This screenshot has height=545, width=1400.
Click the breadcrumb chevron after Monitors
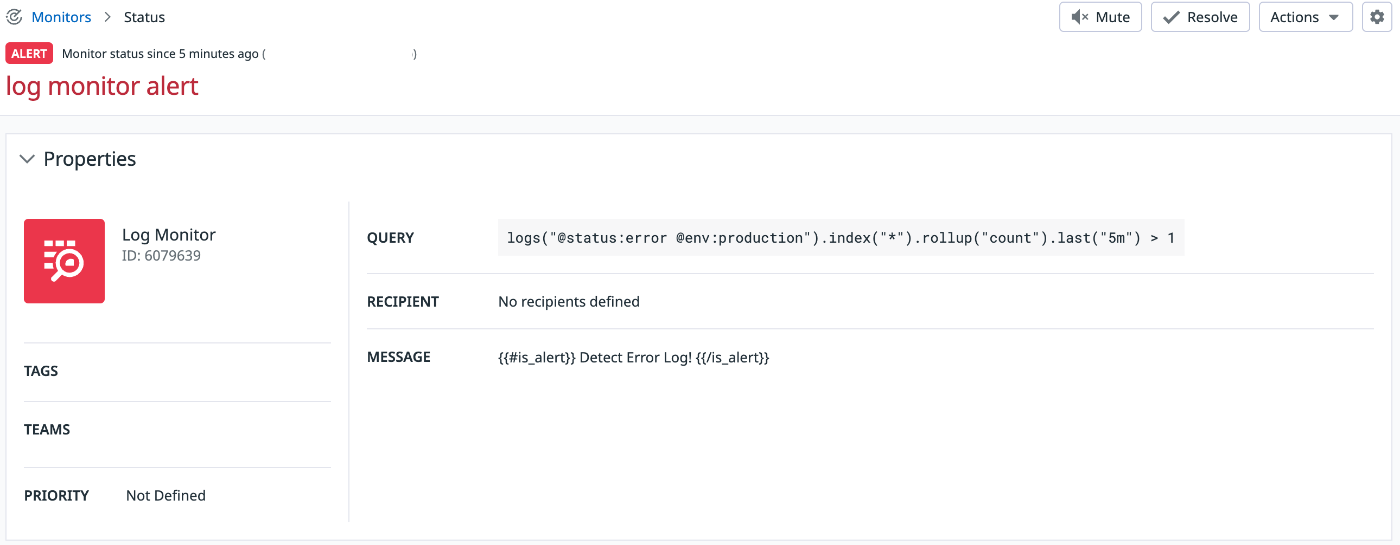[x=108, y=17]
